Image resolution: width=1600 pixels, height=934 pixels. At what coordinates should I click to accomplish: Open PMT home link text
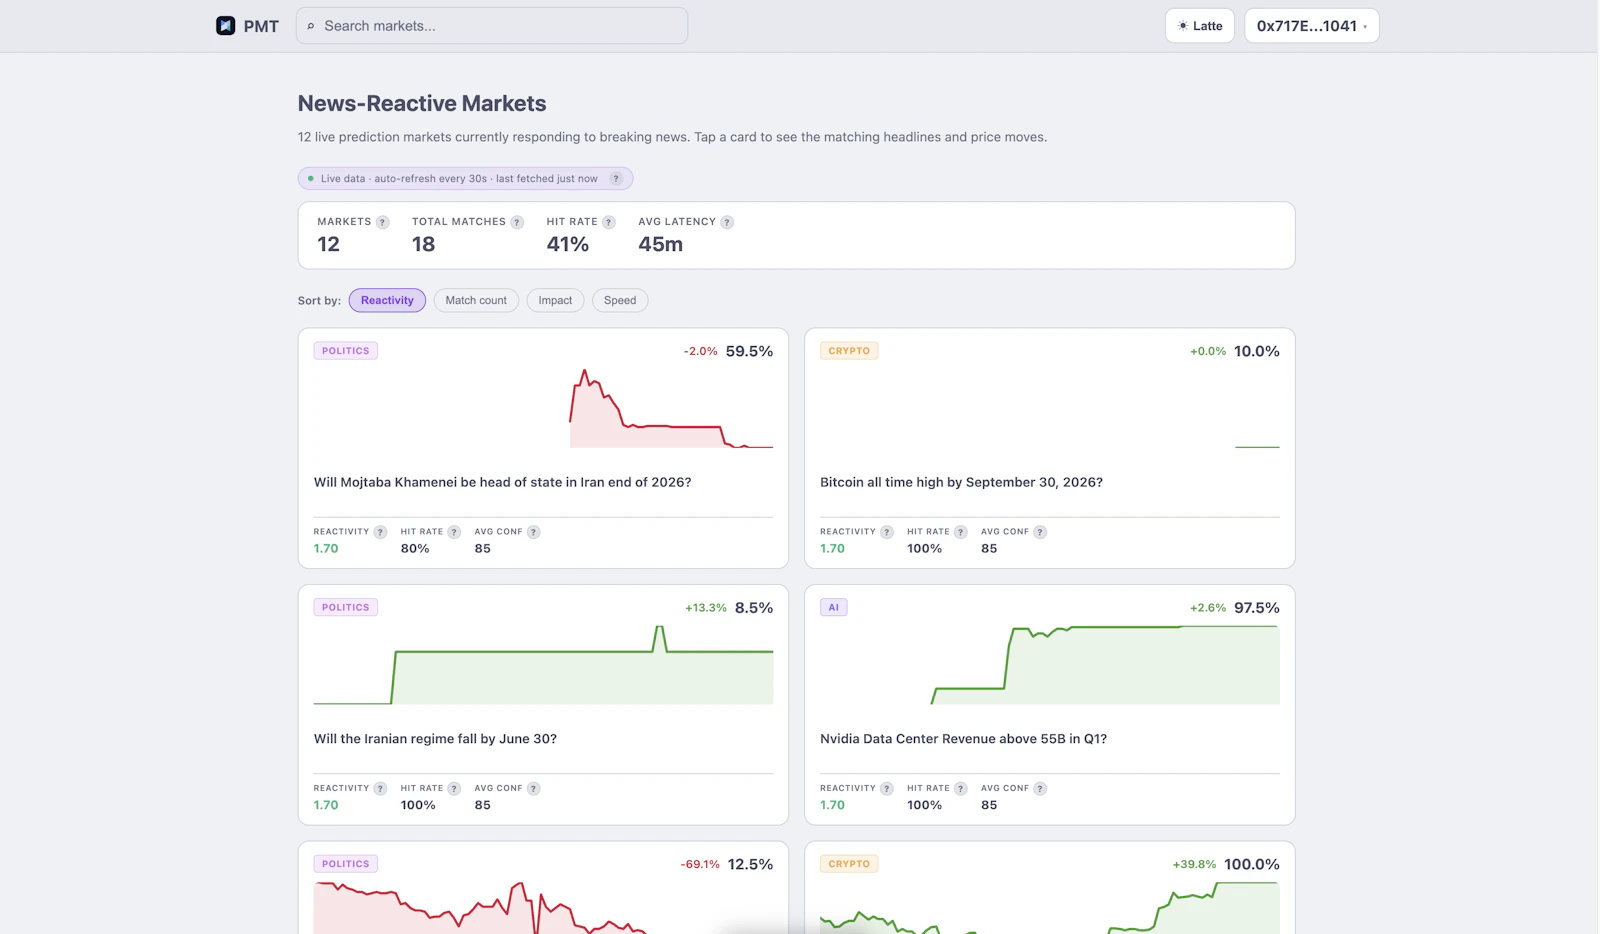pos(261,26)
